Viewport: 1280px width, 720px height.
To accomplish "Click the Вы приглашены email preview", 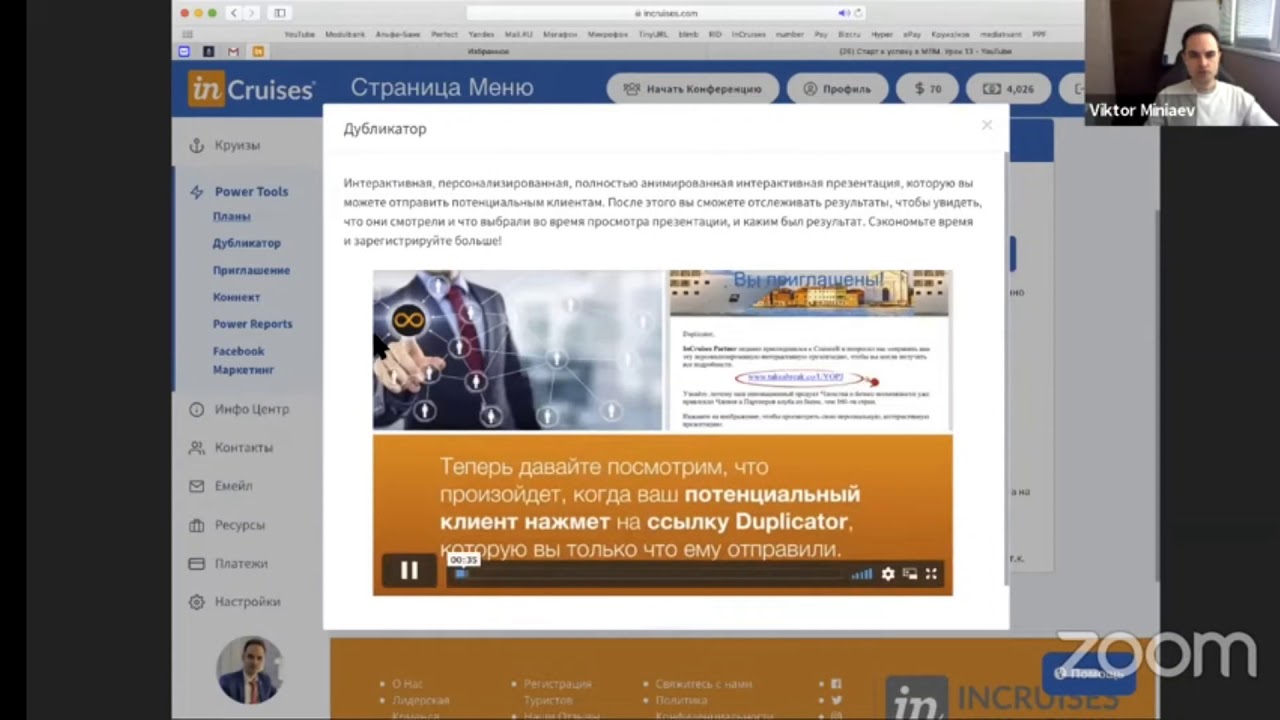I will (x=810, y=350).
